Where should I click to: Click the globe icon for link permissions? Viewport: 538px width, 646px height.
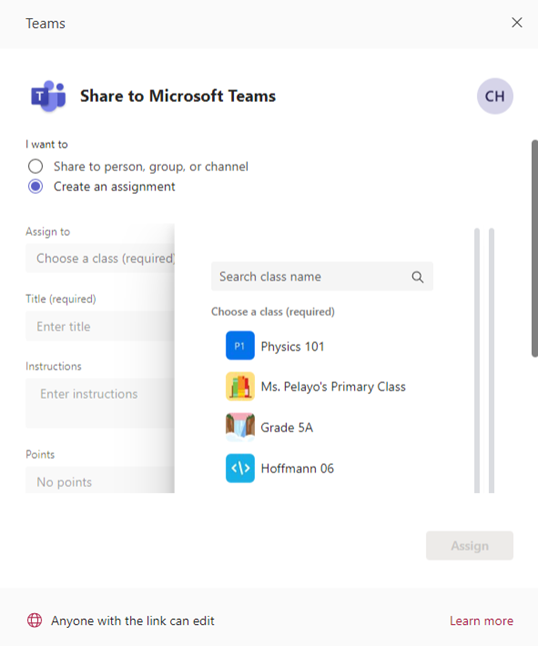pyautogui.click(x=35, y=620)
